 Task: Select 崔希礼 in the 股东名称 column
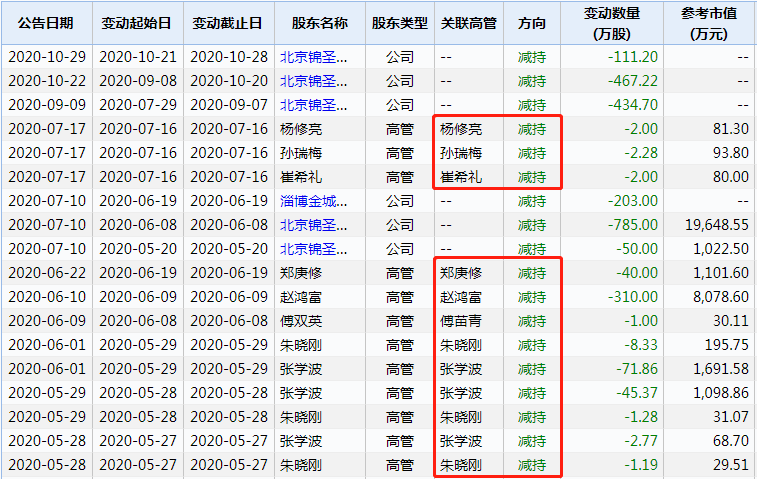point(301,177)
